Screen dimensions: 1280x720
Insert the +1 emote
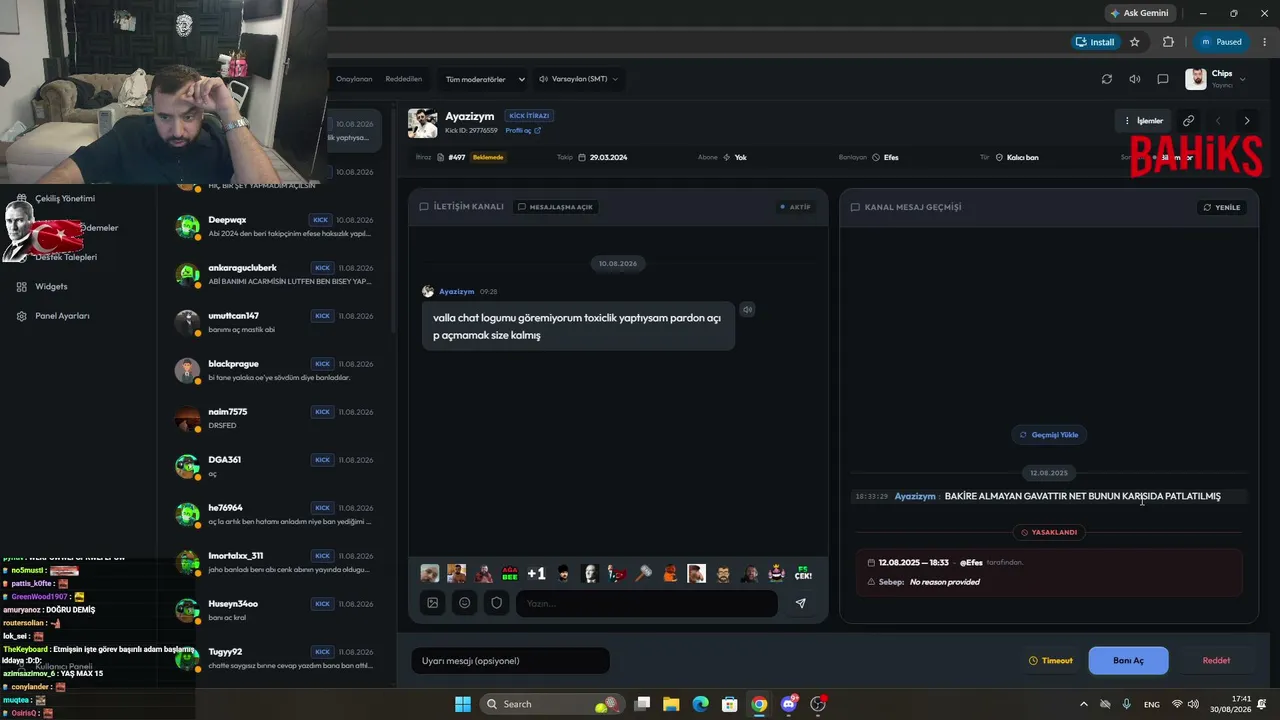point(536,574)
